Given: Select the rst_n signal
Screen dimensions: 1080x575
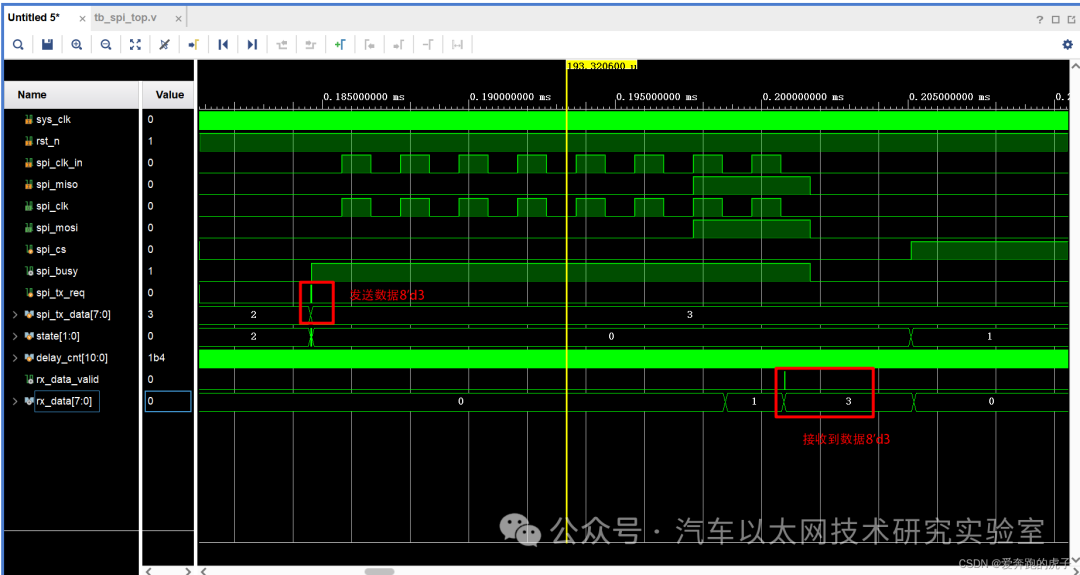Looking at the screenshot, I should click(48, 141).
